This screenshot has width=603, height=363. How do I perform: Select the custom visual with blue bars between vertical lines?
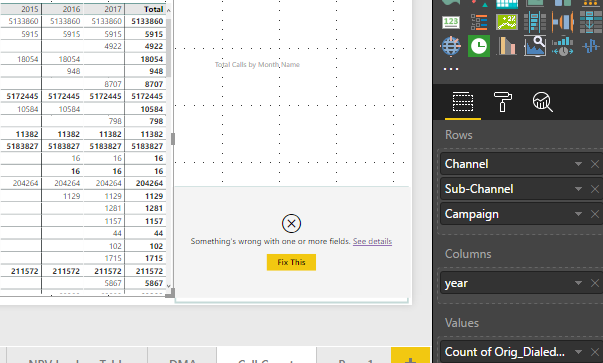[535, 22]
